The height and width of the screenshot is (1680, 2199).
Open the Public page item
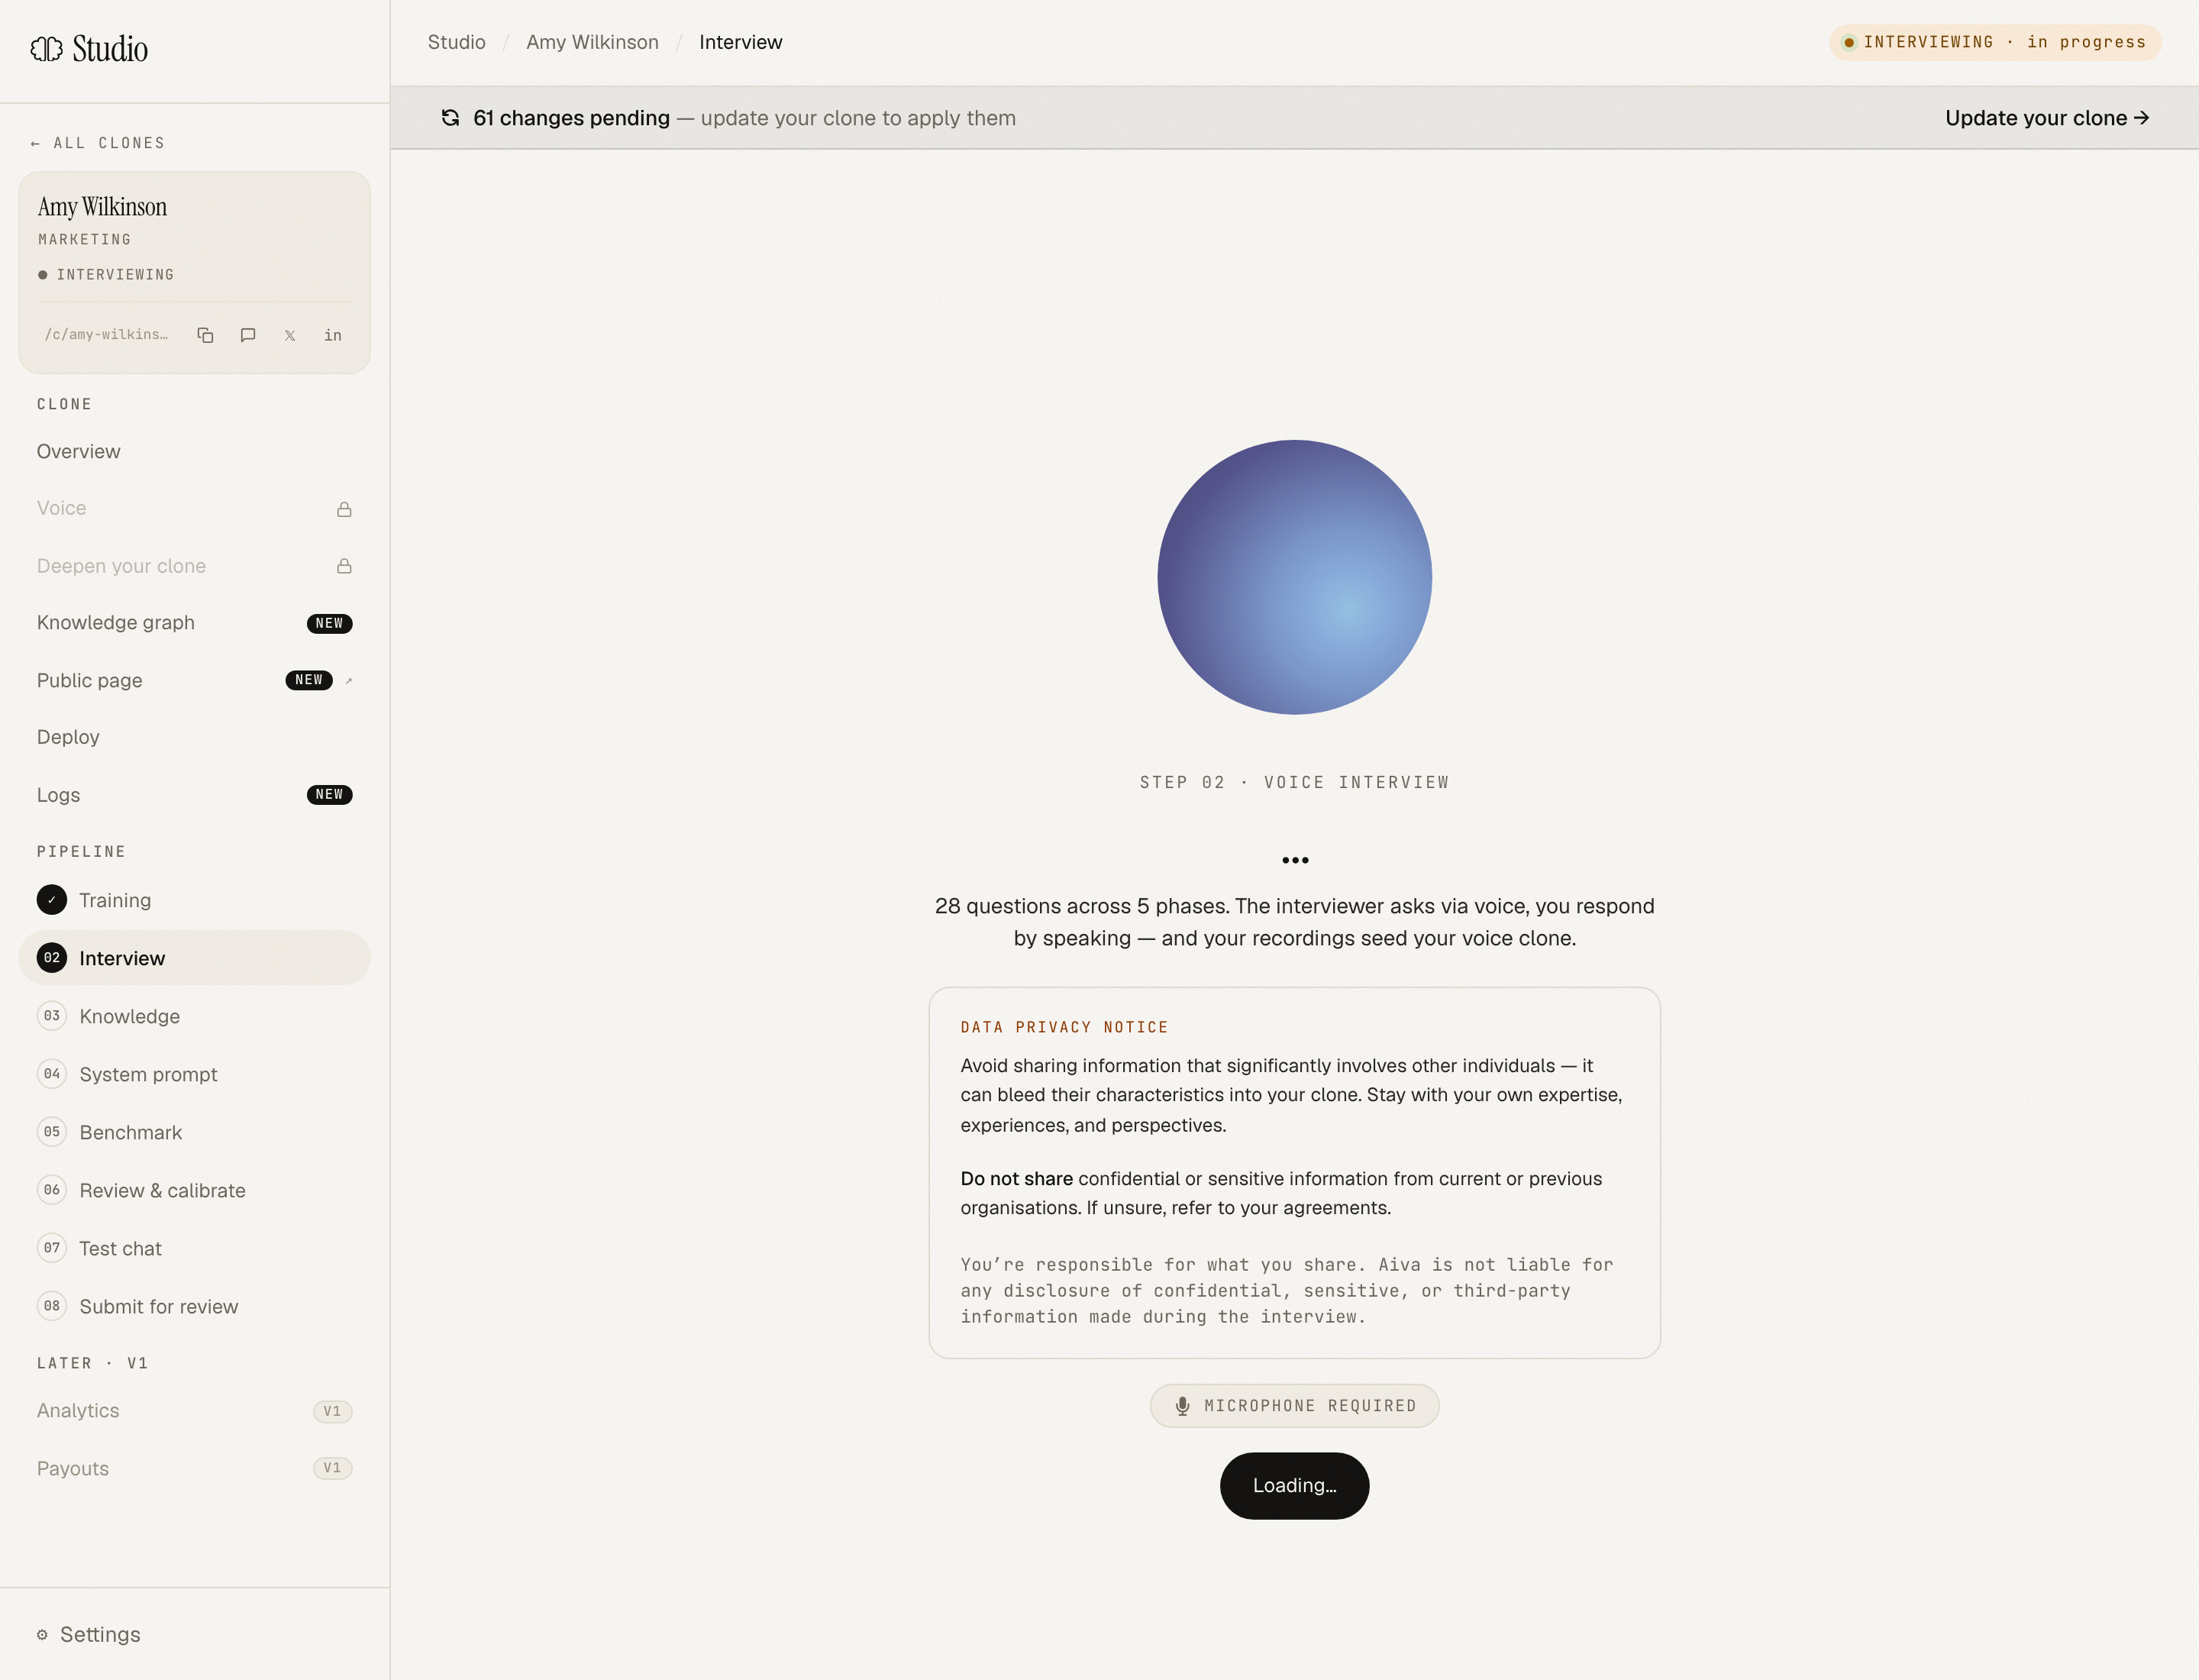194,680
